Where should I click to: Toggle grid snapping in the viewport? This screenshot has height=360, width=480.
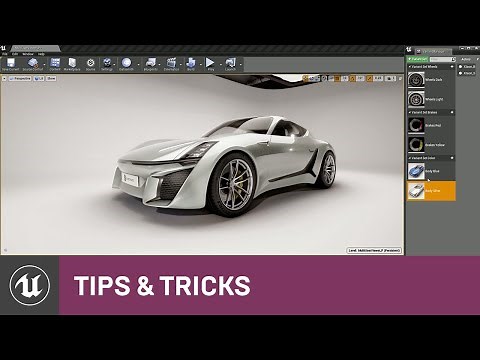(337, 79)
